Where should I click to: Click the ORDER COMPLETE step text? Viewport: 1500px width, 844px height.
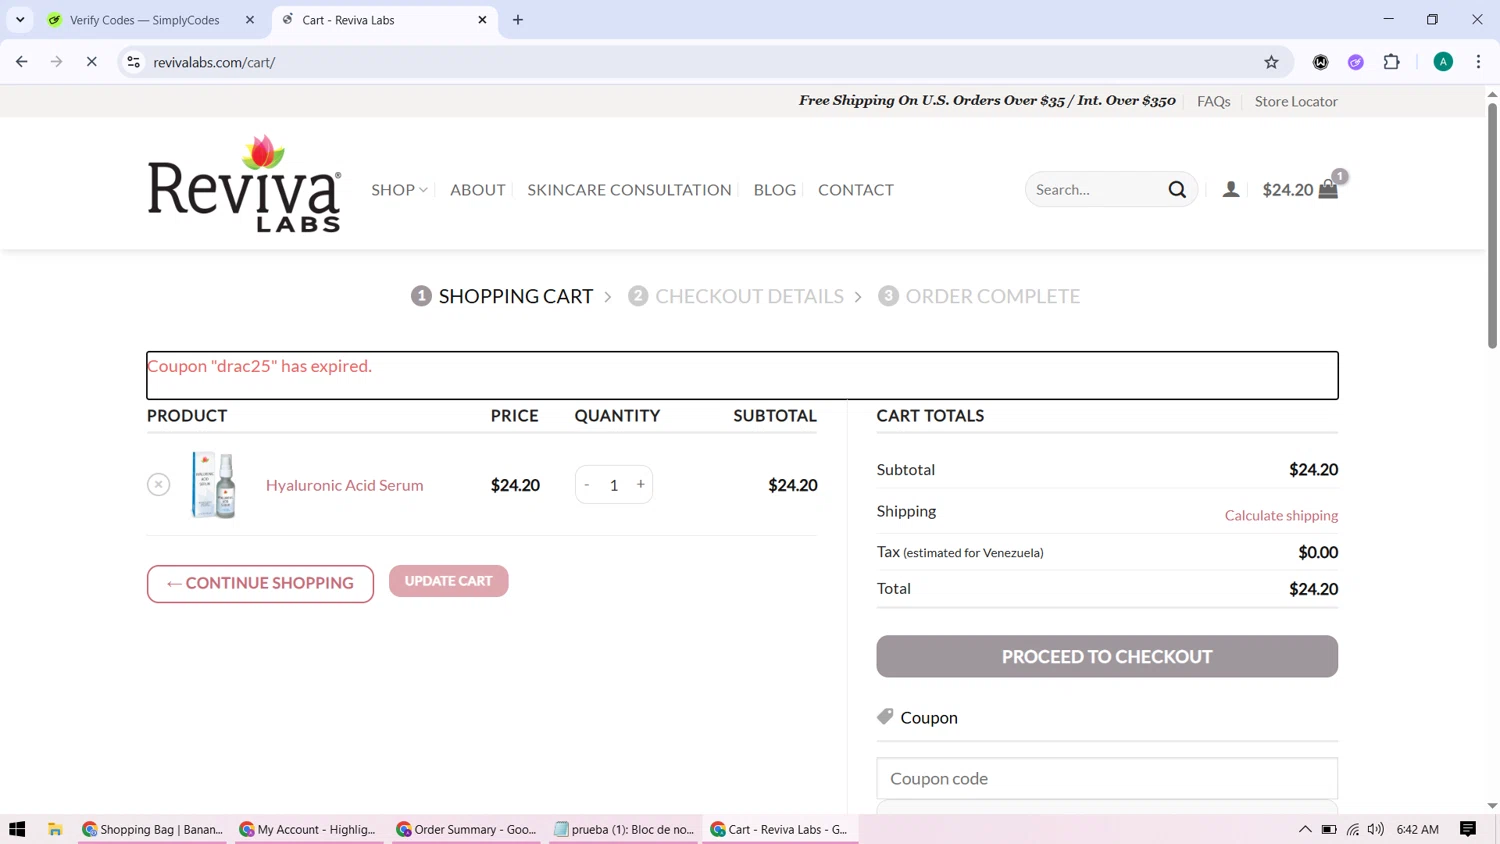tap(993, 296)
